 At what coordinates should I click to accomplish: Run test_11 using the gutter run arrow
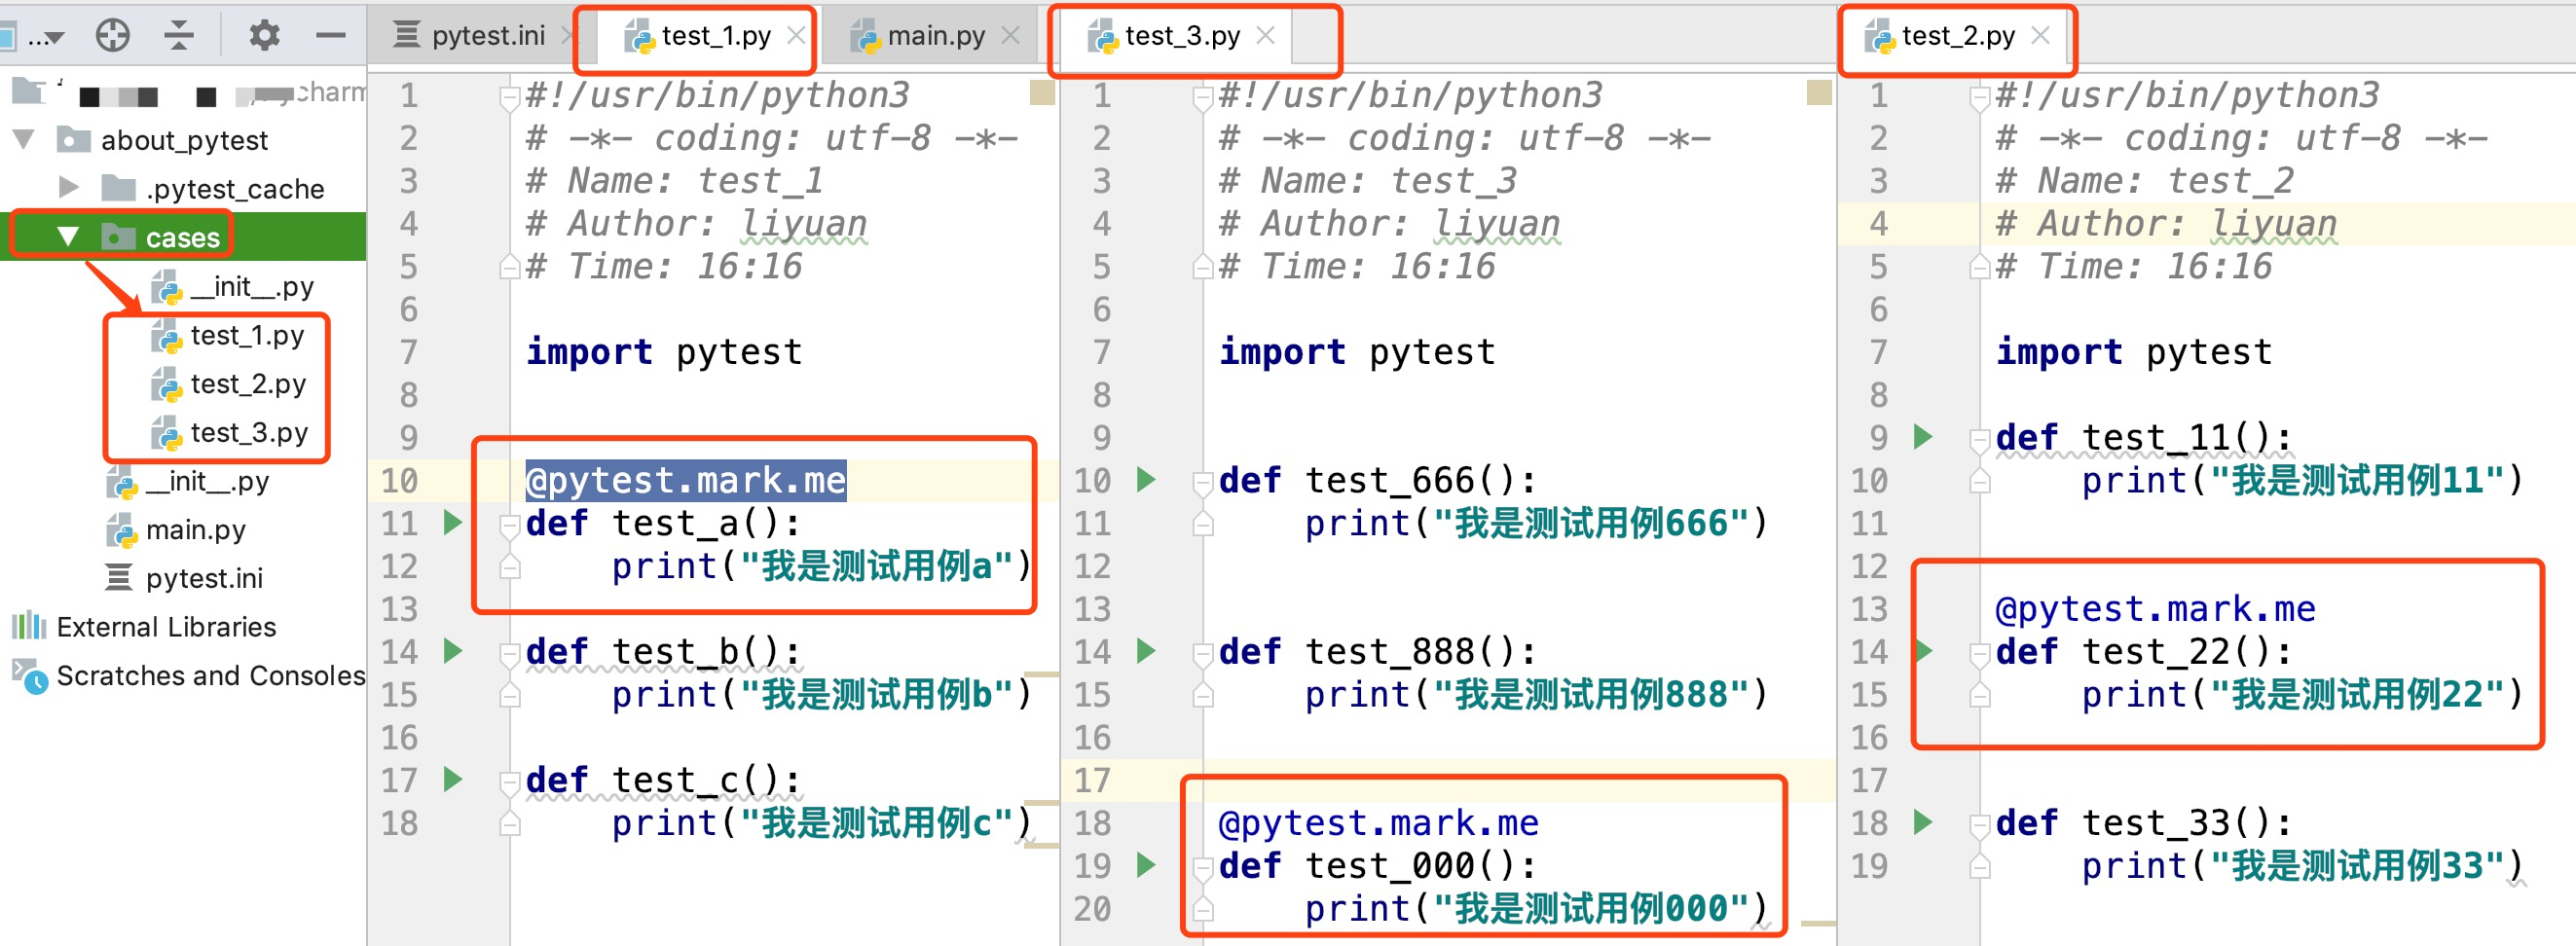[1922, 437]
